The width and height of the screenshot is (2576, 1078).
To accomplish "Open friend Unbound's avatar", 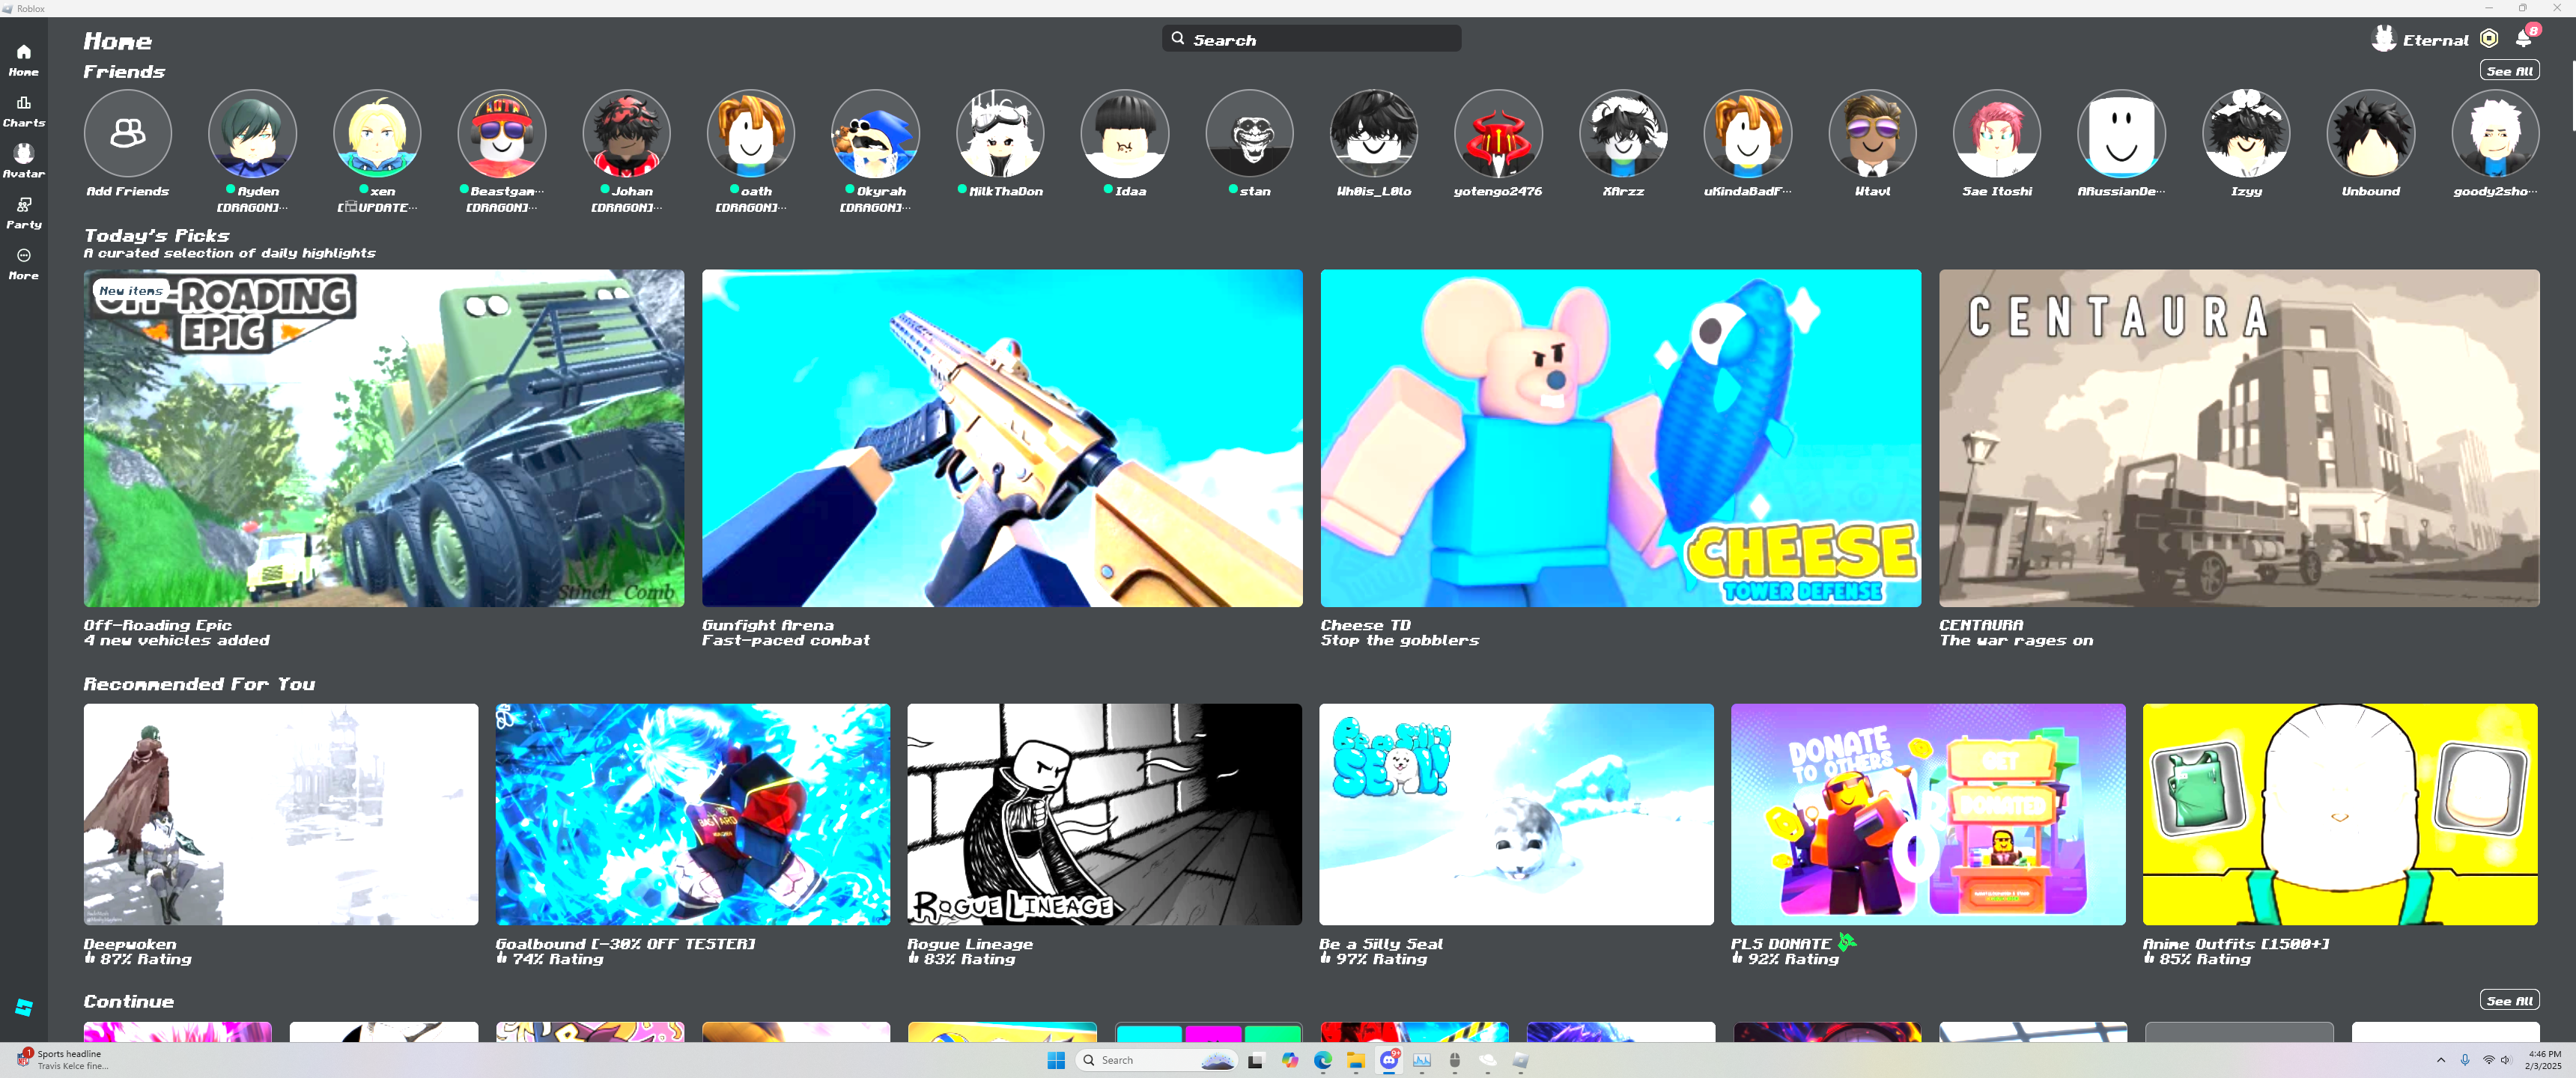I will tap(2370, 133).
